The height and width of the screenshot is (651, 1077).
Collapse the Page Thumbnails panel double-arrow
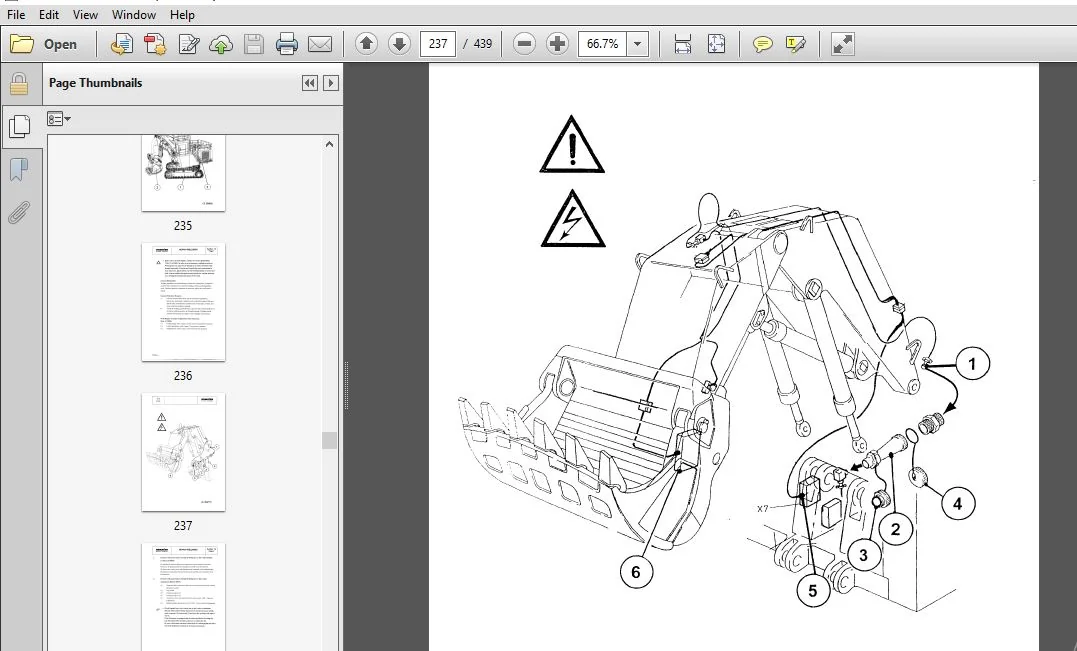tap(310, 83)
